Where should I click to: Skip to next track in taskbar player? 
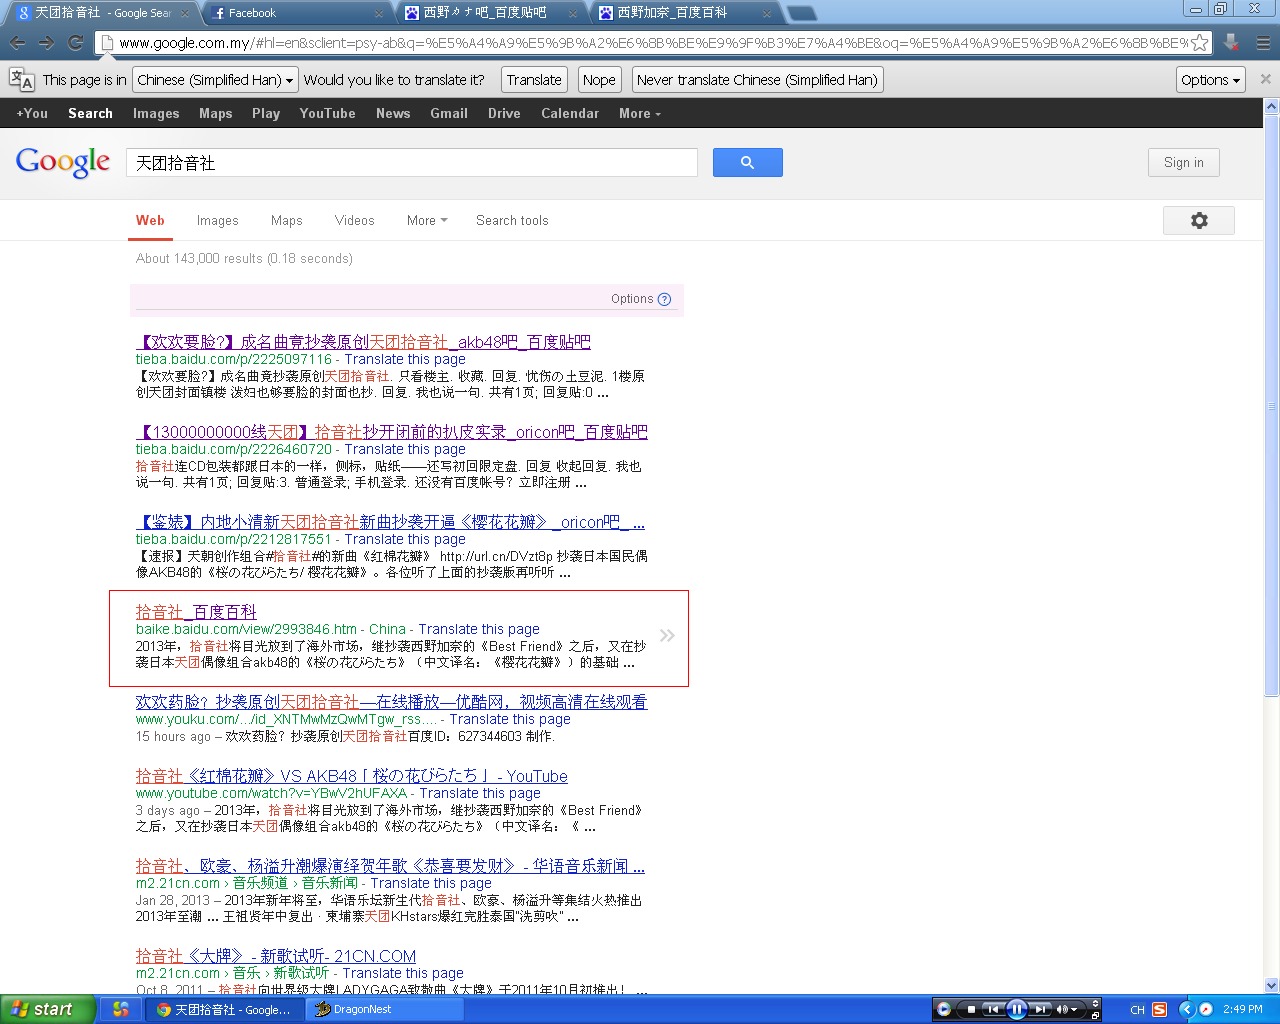pyautogui.click(x=1040, y=1009)
